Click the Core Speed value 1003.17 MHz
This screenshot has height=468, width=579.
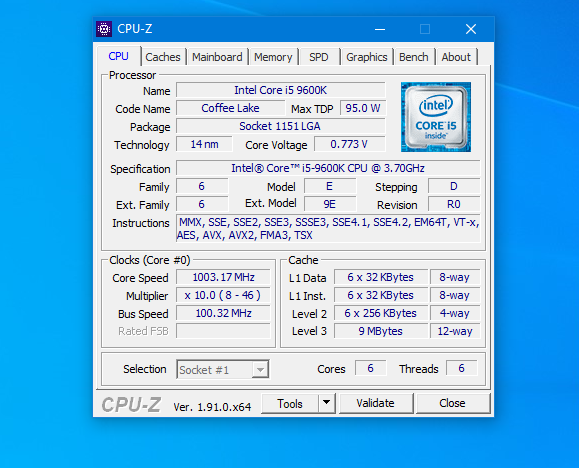coord(223,277)
